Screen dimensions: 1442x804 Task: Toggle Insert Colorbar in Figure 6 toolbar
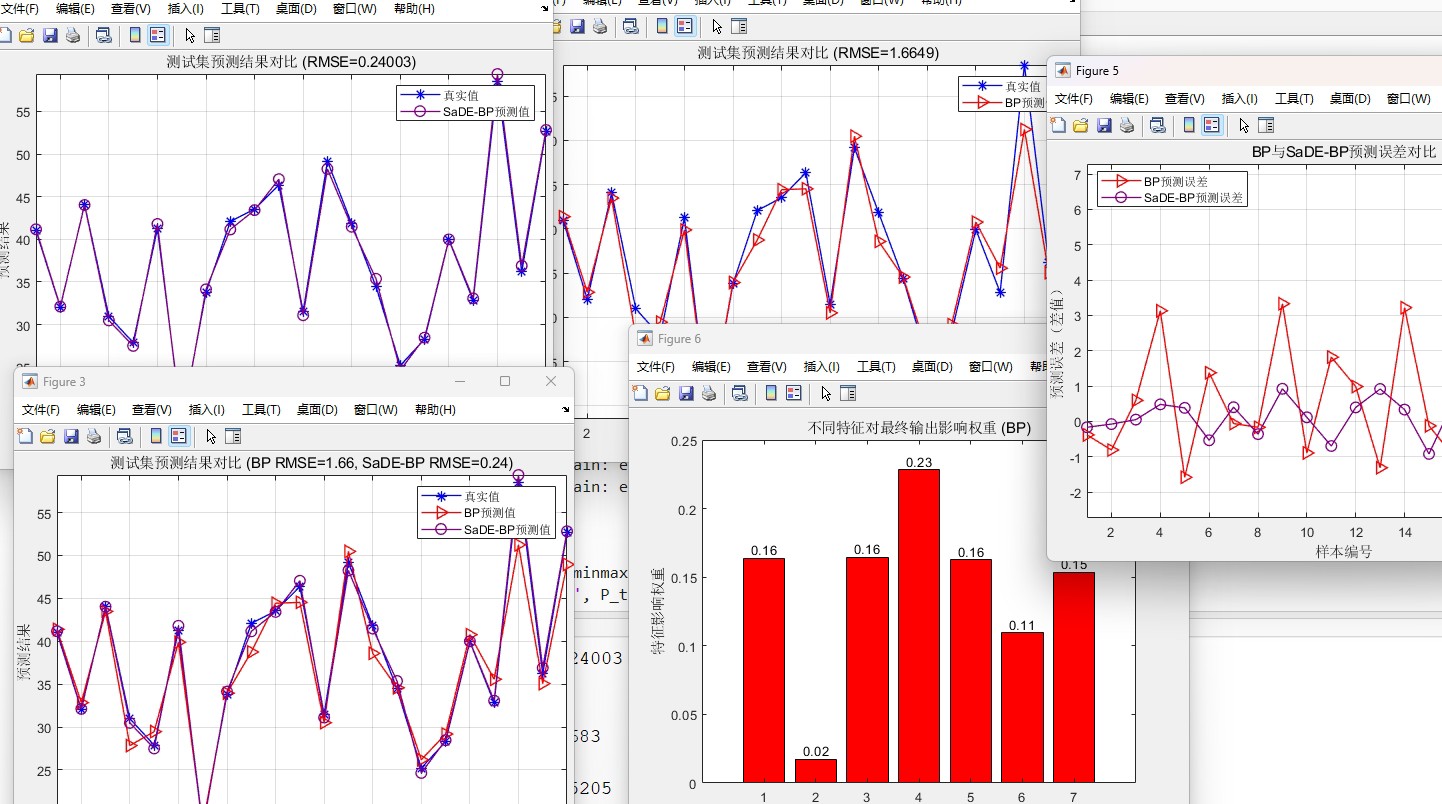pyautogui.click(x=772, y=393)
